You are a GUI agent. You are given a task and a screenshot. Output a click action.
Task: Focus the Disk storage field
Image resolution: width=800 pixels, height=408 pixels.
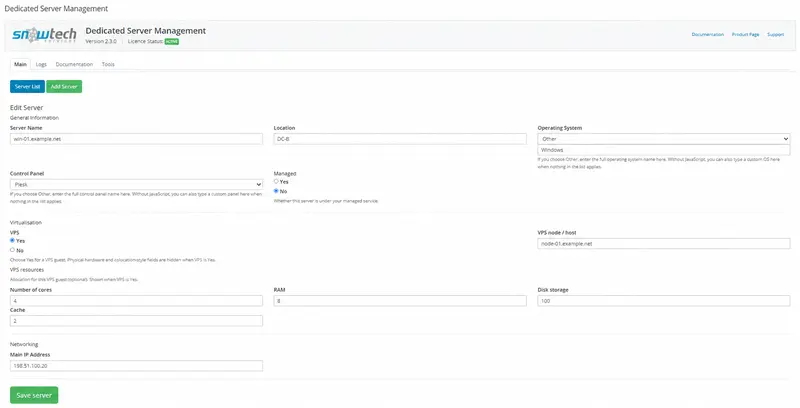point(664,301)
